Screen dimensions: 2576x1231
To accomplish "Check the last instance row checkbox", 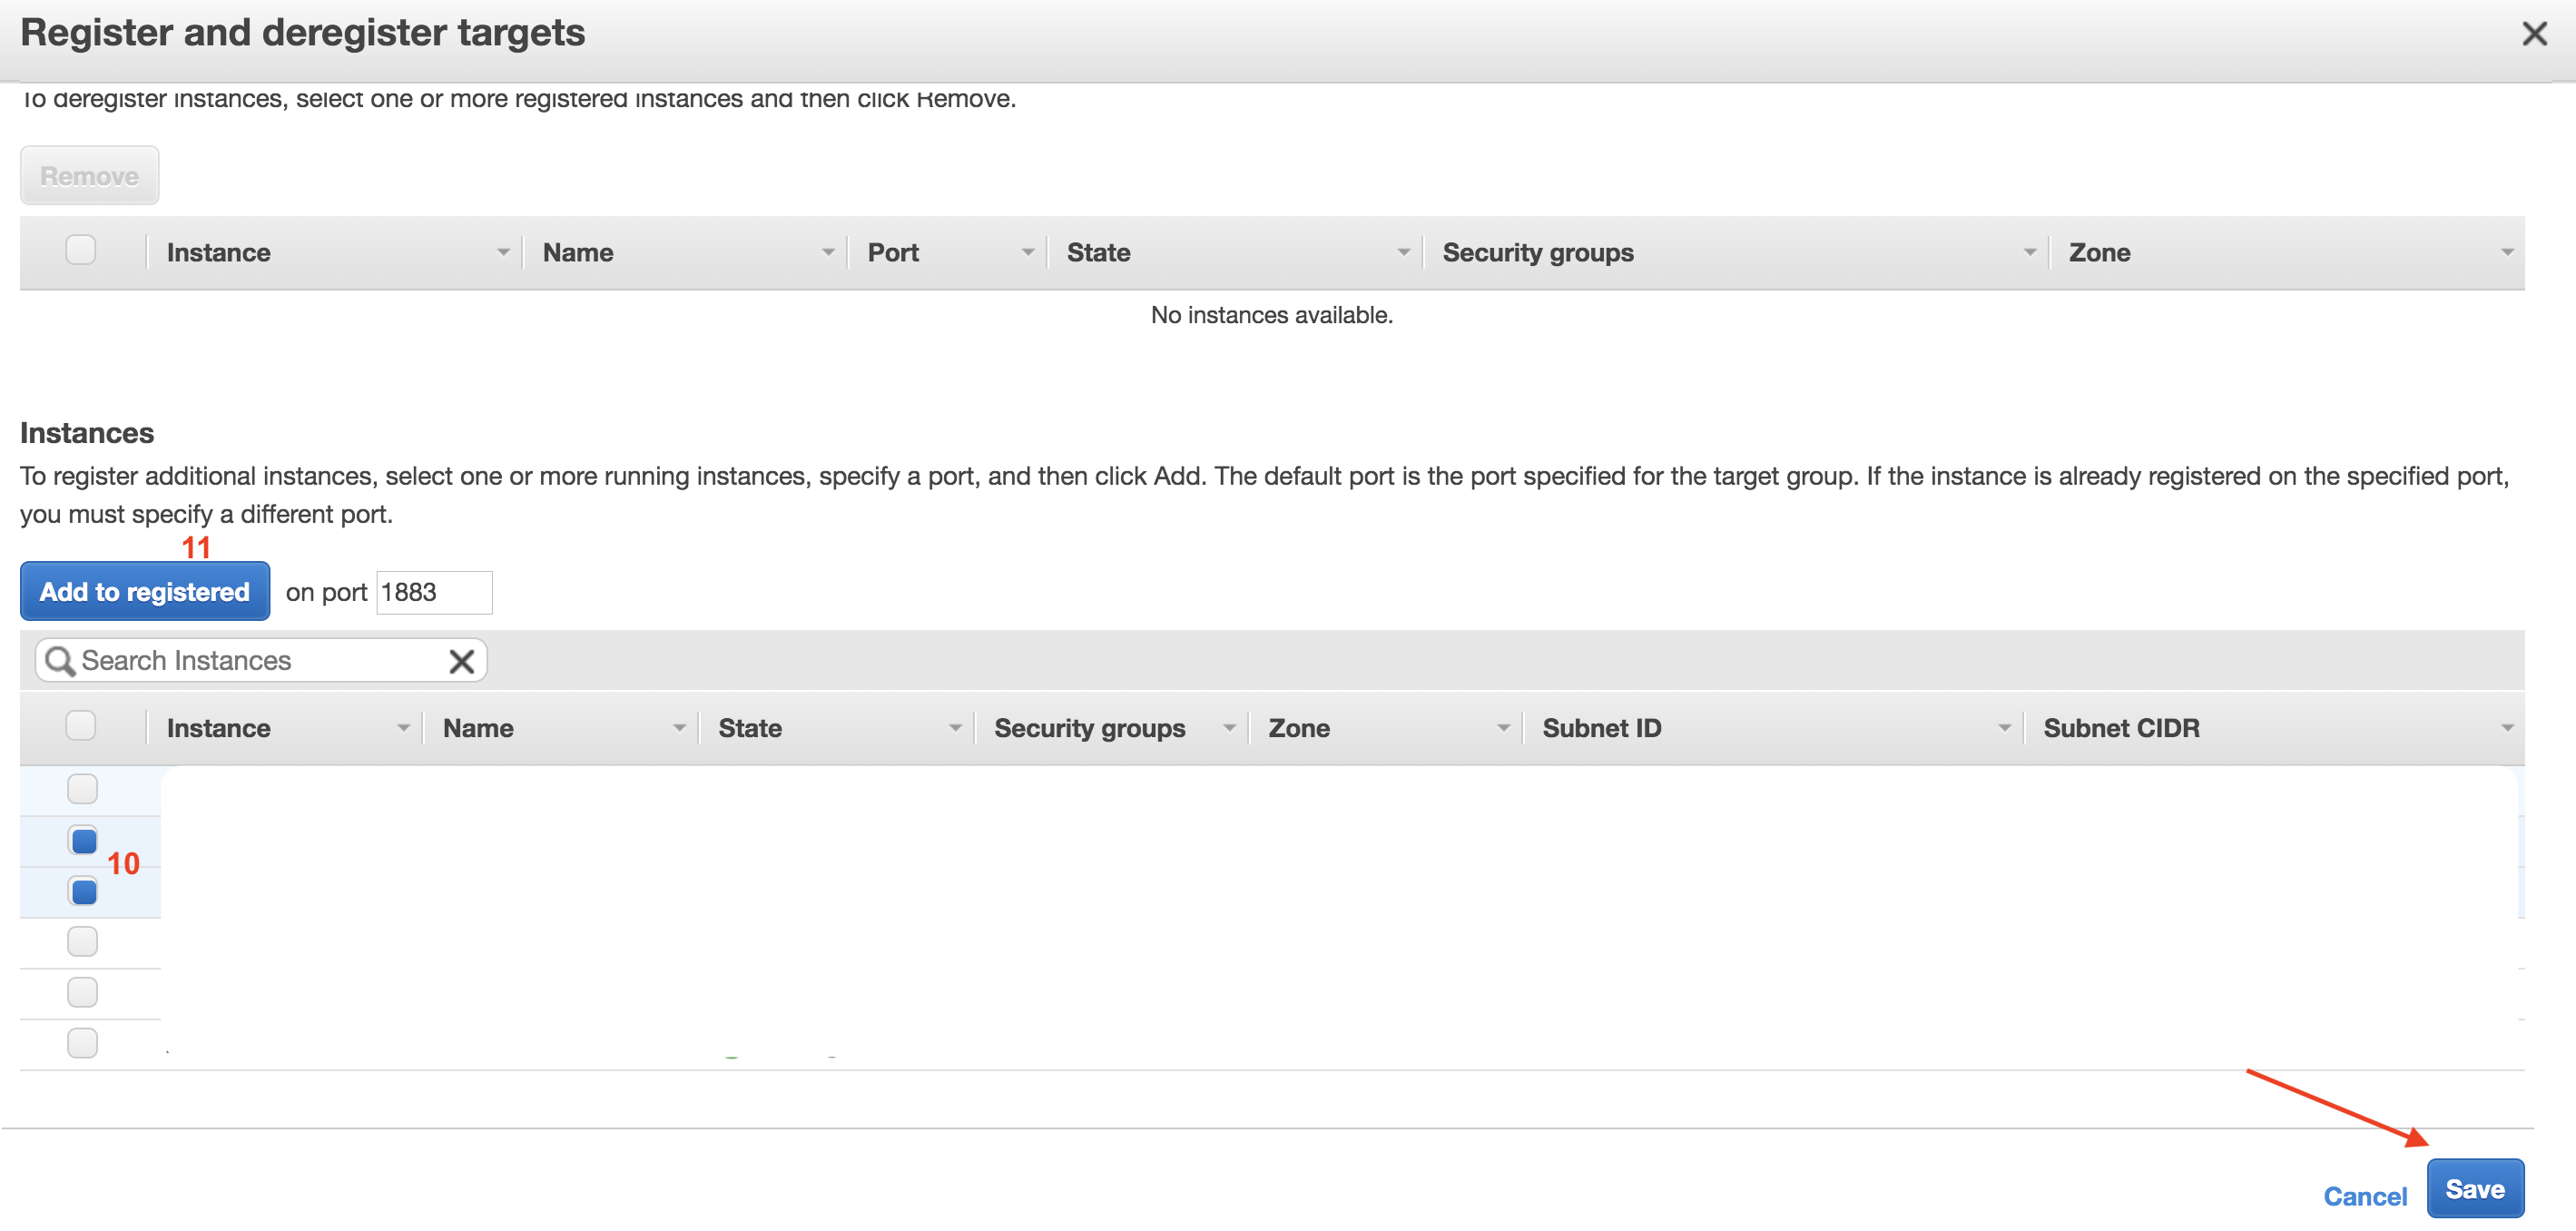I will [83, 1044].
